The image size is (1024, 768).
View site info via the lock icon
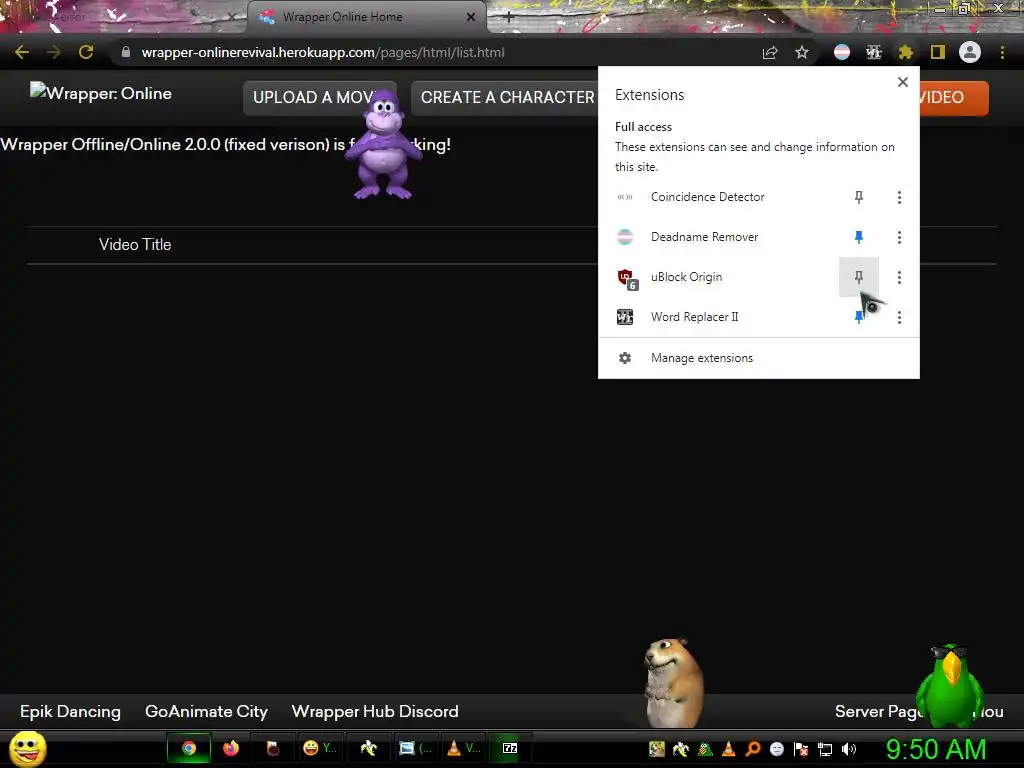coord(126,52)
